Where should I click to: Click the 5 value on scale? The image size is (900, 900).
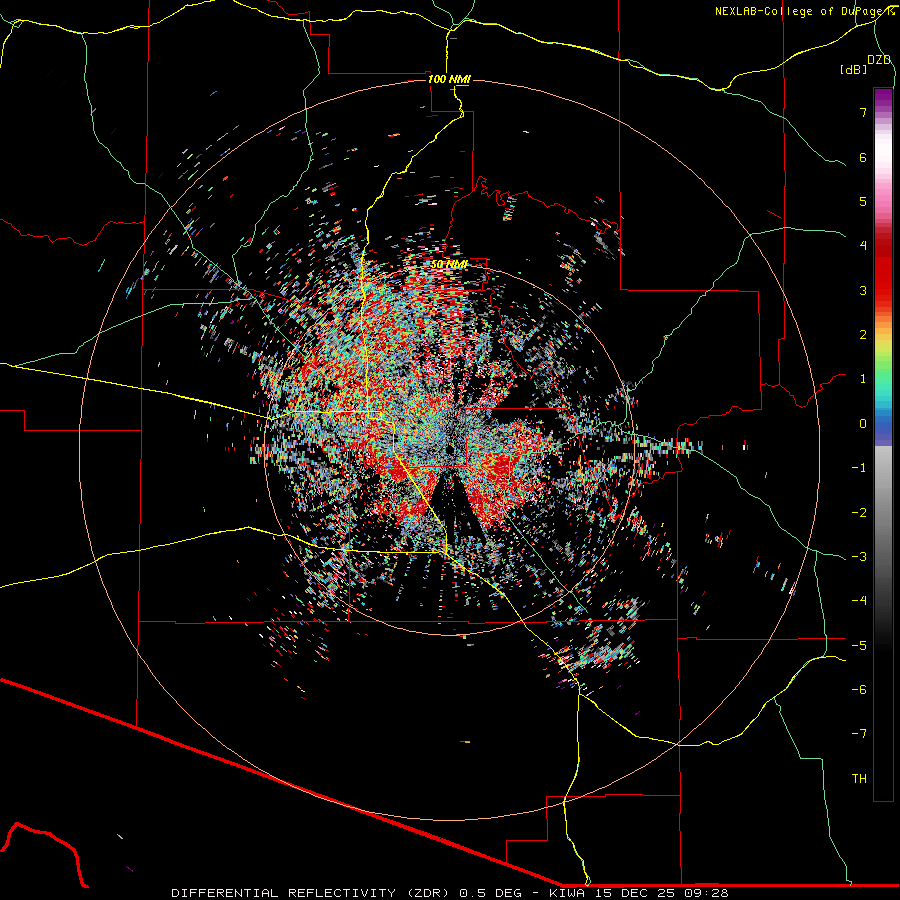click(863, 201)
